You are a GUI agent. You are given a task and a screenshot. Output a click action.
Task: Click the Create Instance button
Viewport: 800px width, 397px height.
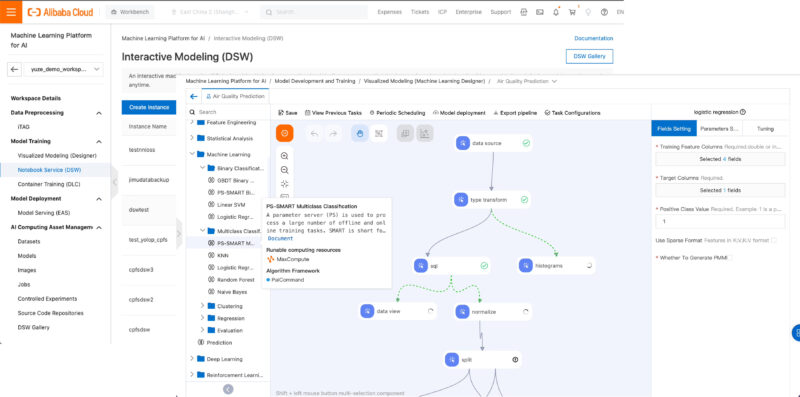tap(148, 107)
